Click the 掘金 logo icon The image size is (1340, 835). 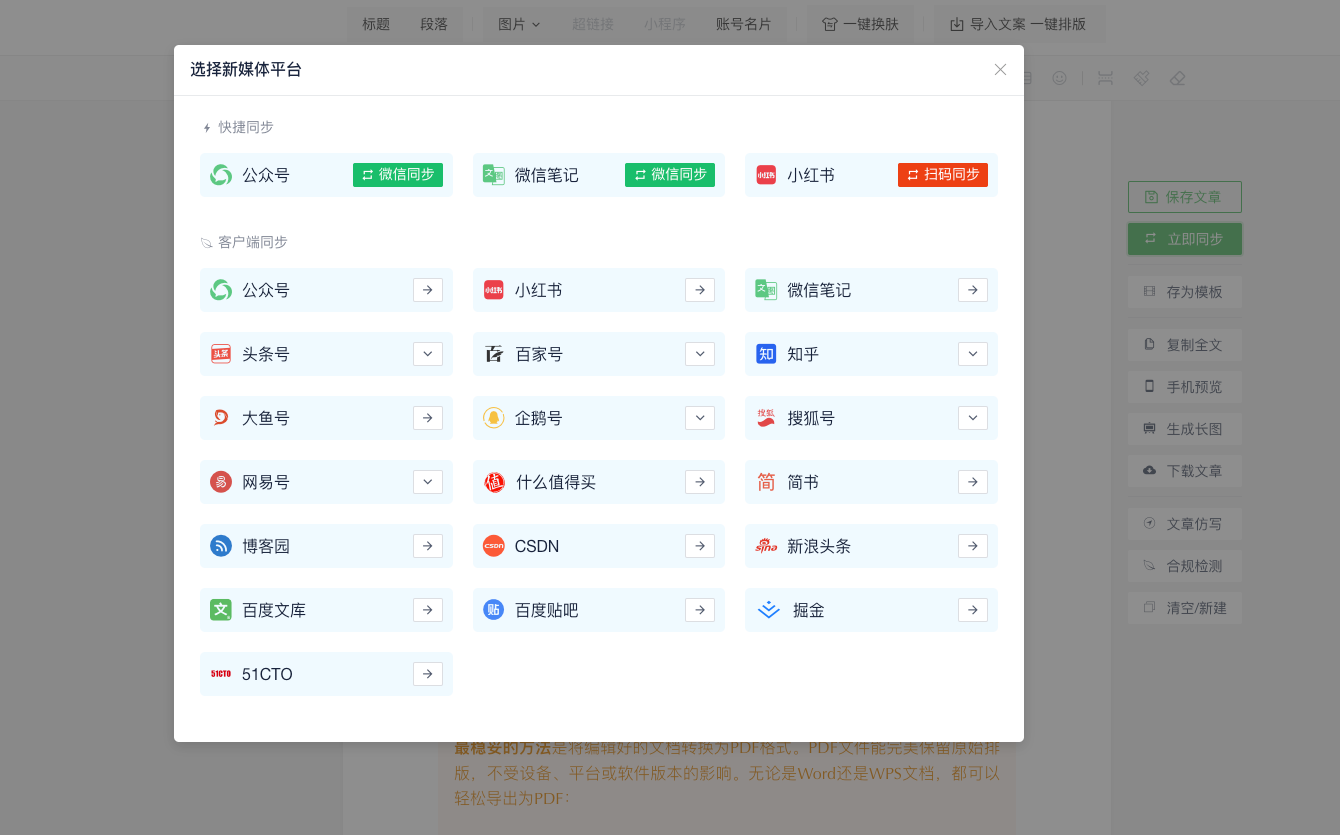click(768, 610)
